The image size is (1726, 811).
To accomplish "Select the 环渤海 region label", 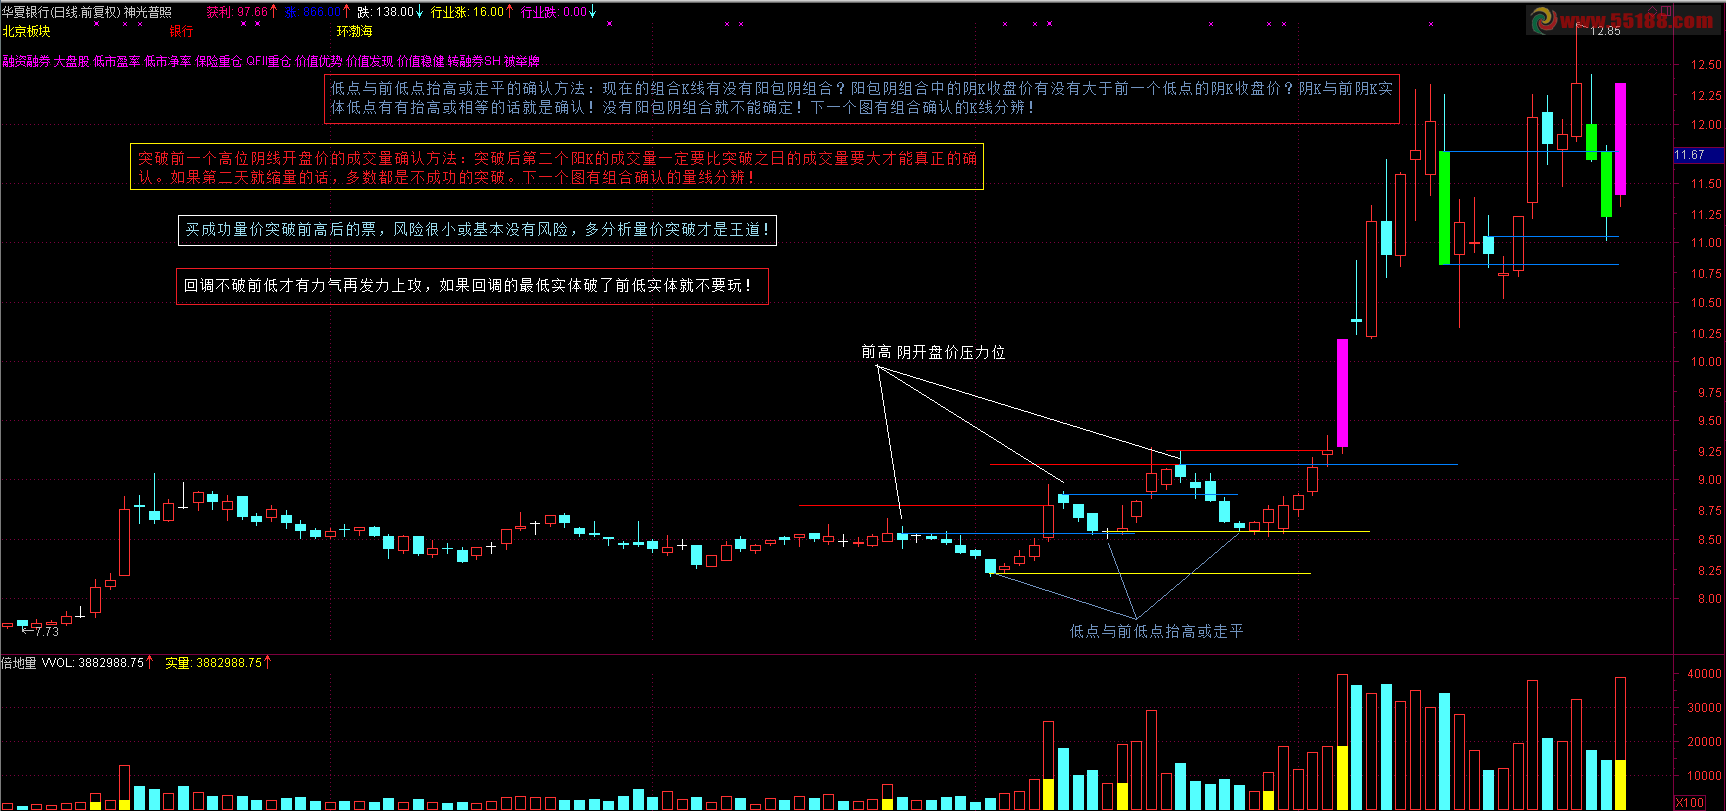I will (354, 31).
